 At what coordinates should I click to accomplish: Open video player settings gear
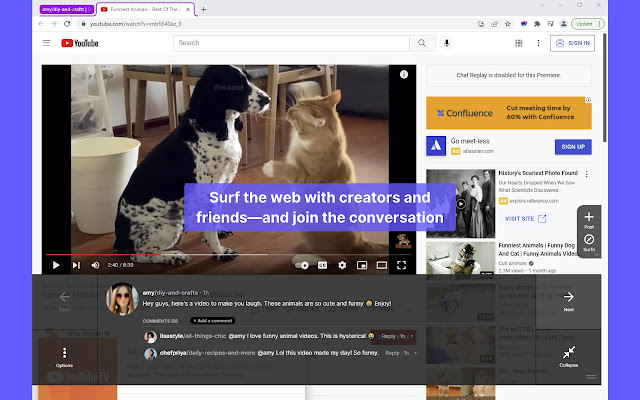click(x=342, y=265)
